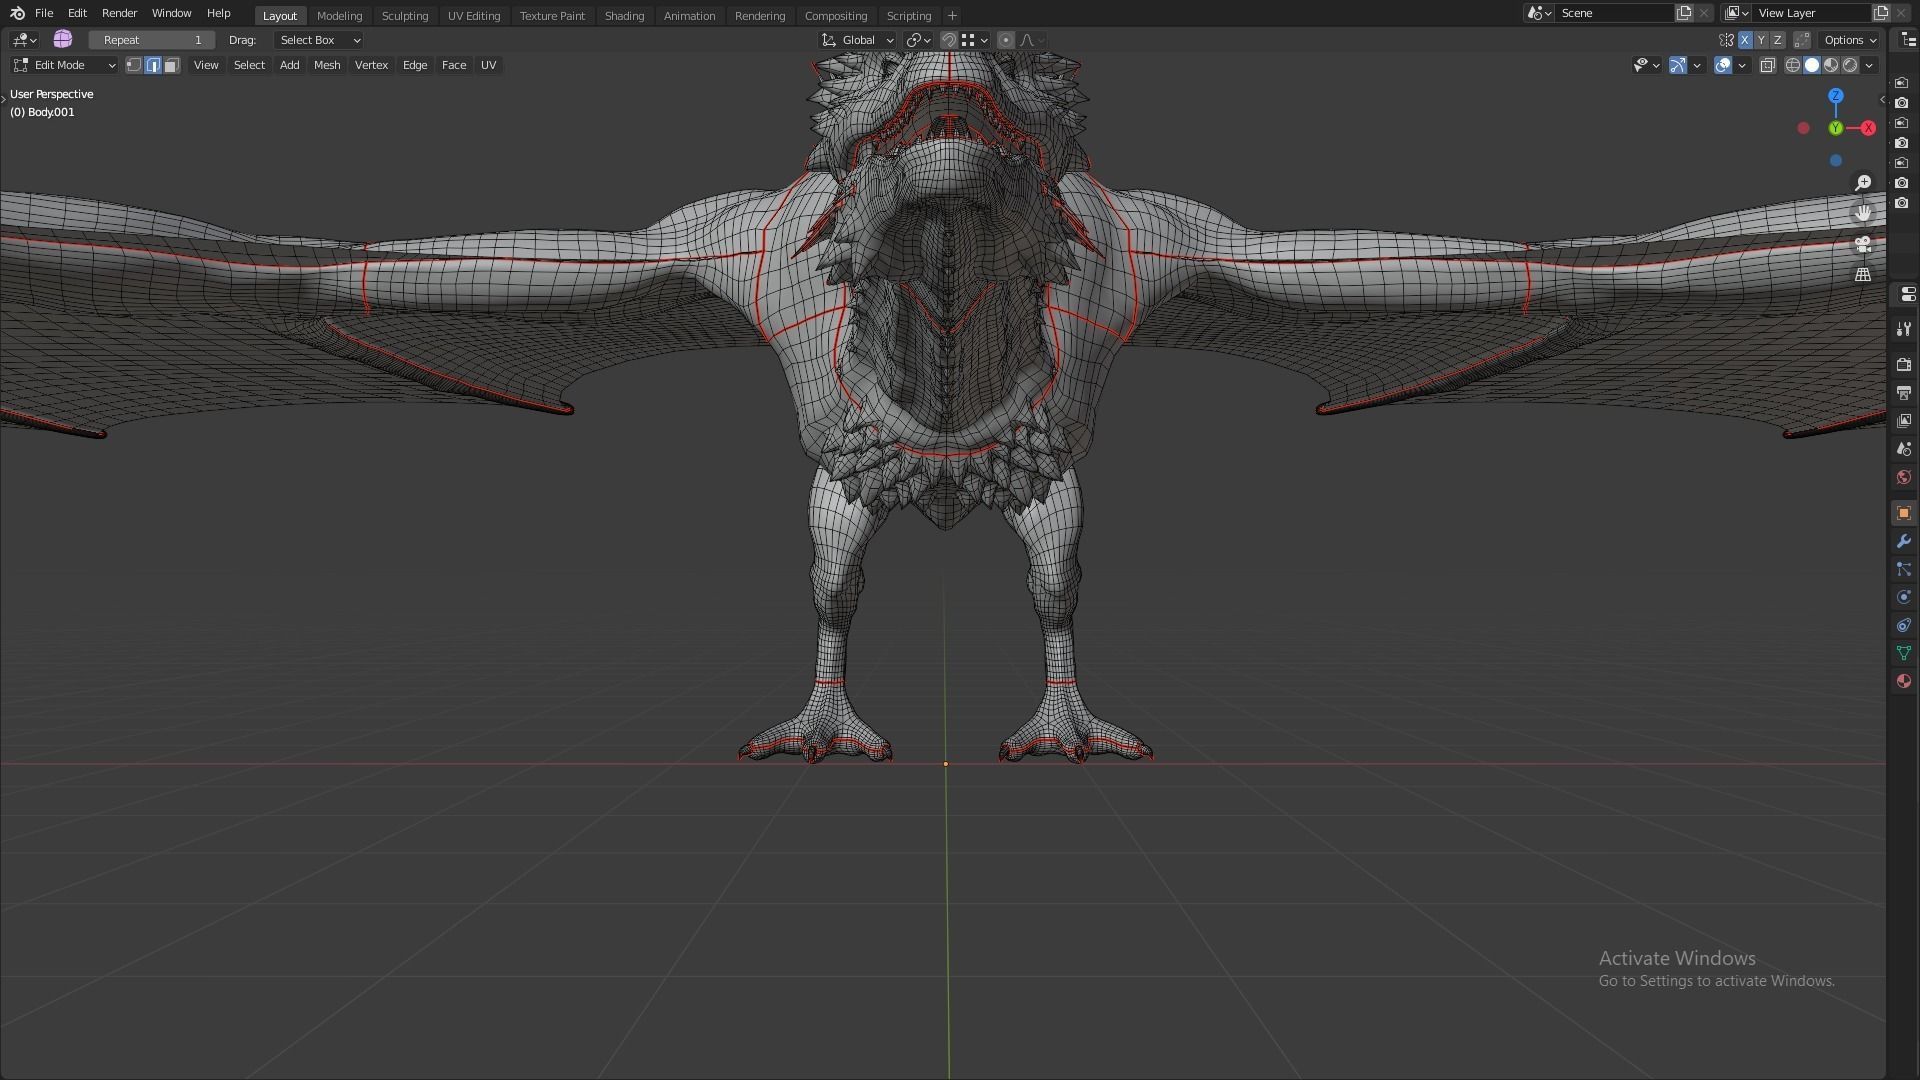Open the Window menu
The width and height of the screenshot is (1920, 1080).
[x=171, y=13]
